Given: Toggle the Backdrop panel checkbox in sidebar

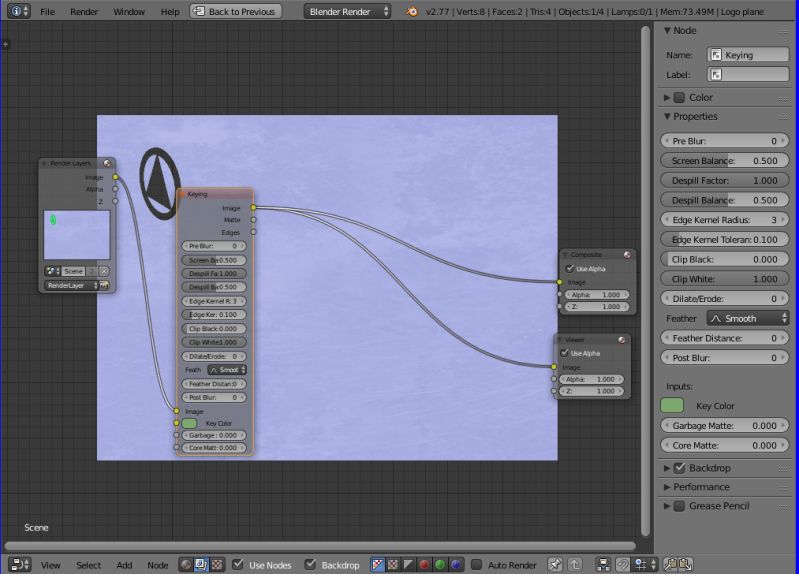Looking at the screenshot, I should click(x=679, y=468).
